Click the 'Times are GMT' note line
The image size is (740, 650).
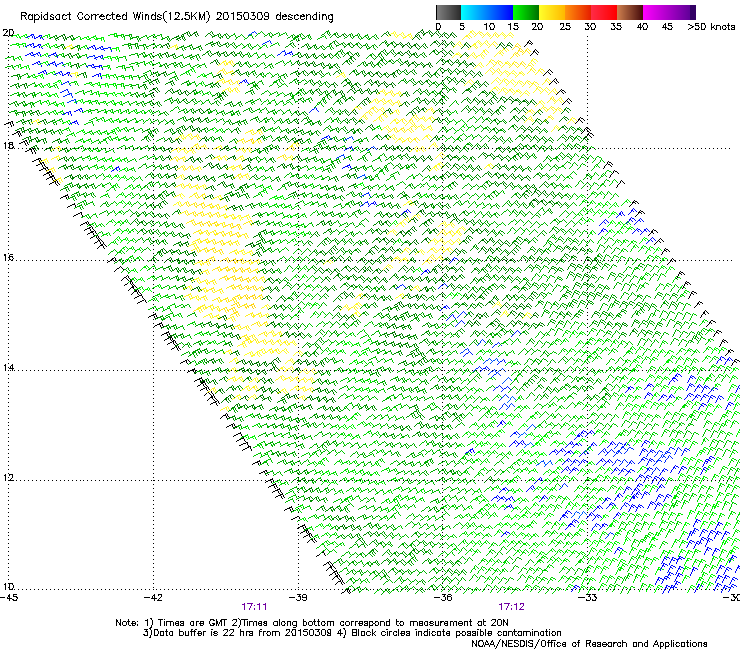point(312,623)
